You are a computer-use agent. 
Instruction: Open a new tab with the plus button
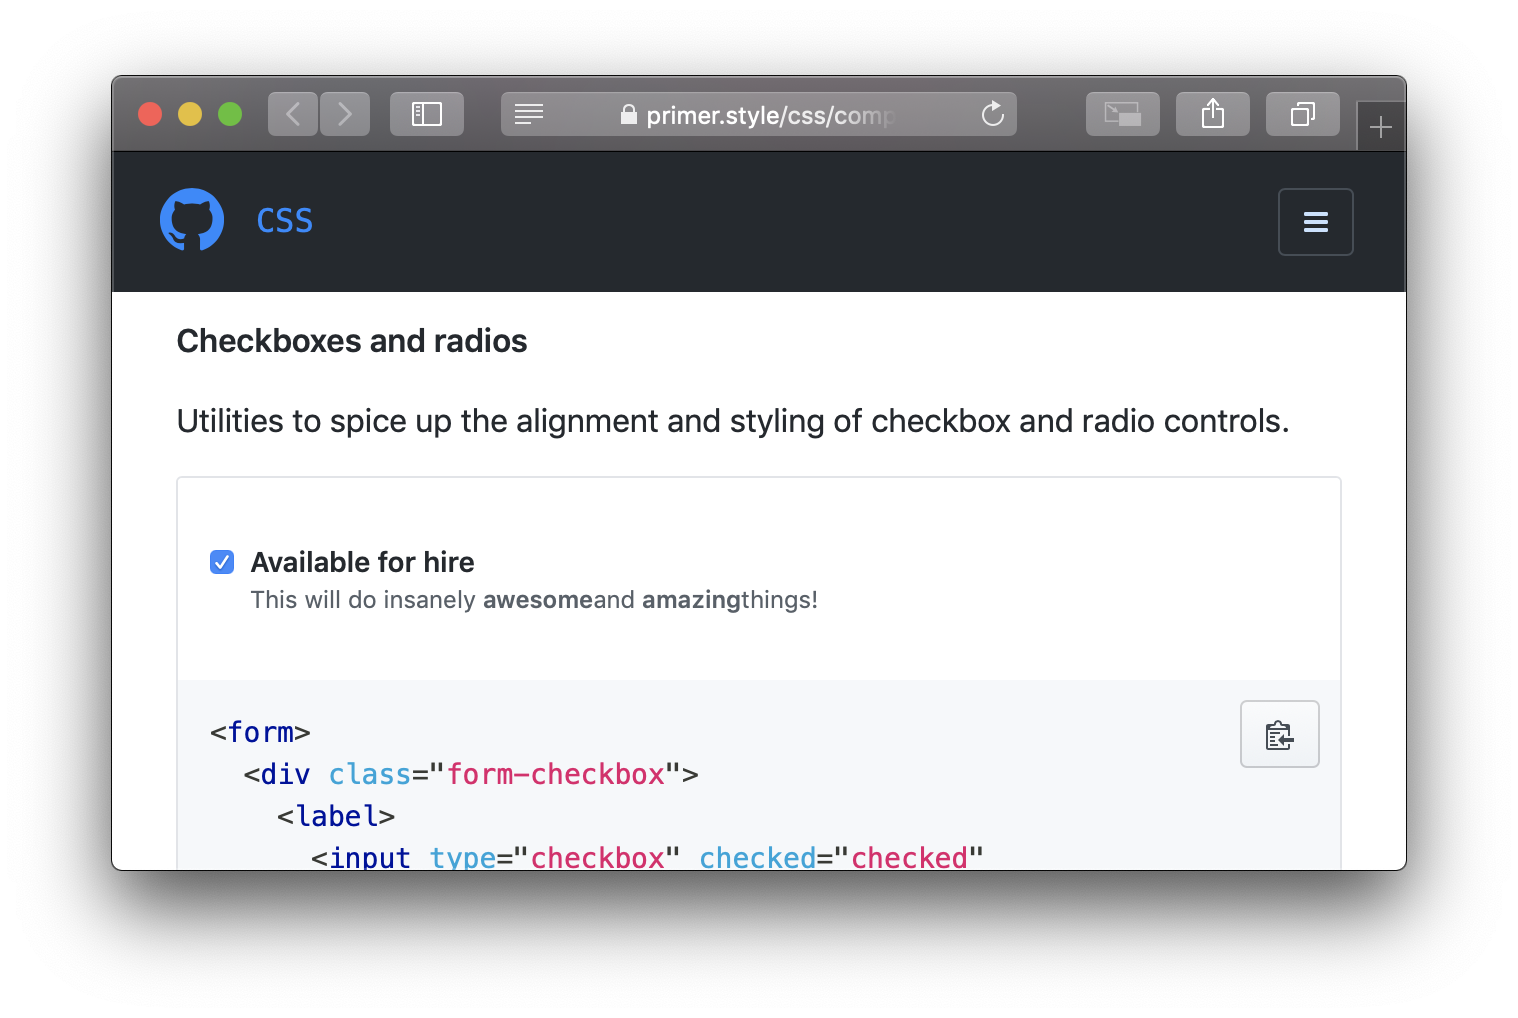point(1381,125)
